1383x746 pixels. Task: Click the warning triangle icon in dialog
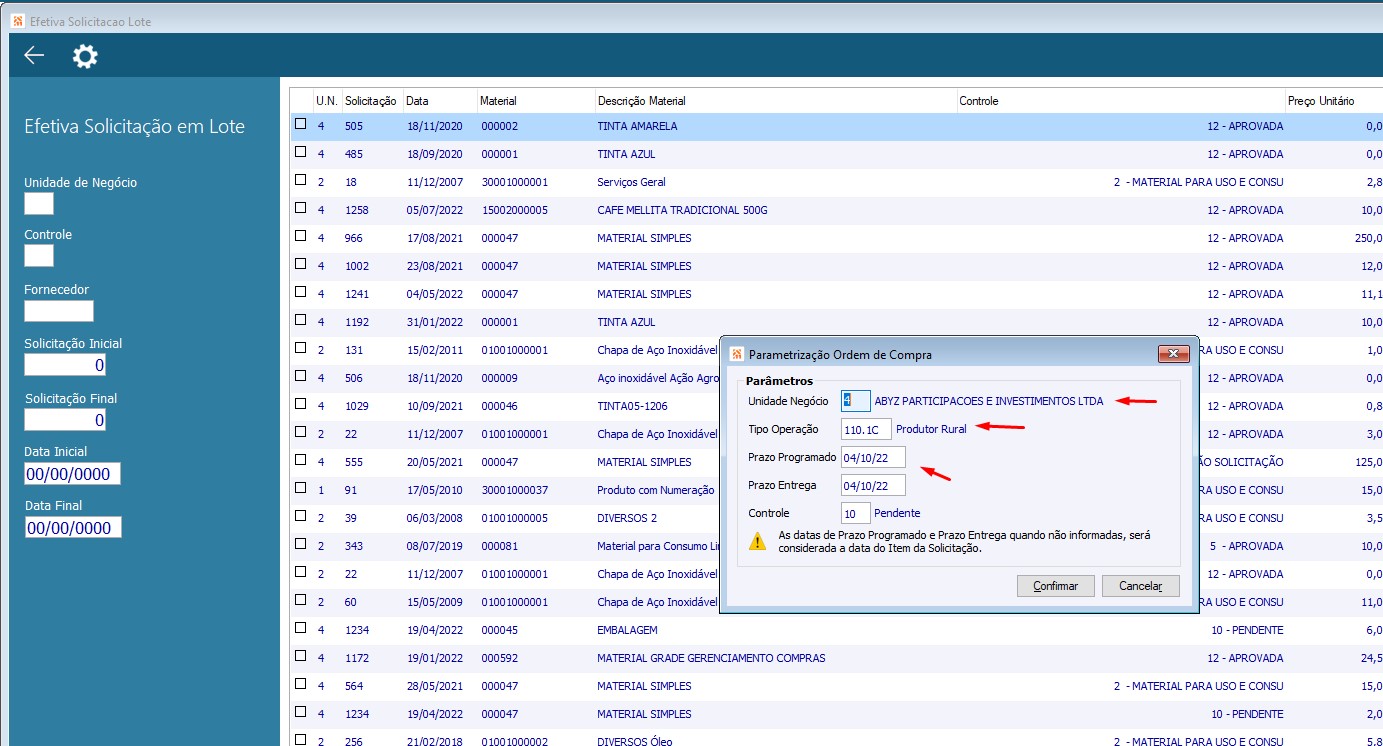click(758, 541)
